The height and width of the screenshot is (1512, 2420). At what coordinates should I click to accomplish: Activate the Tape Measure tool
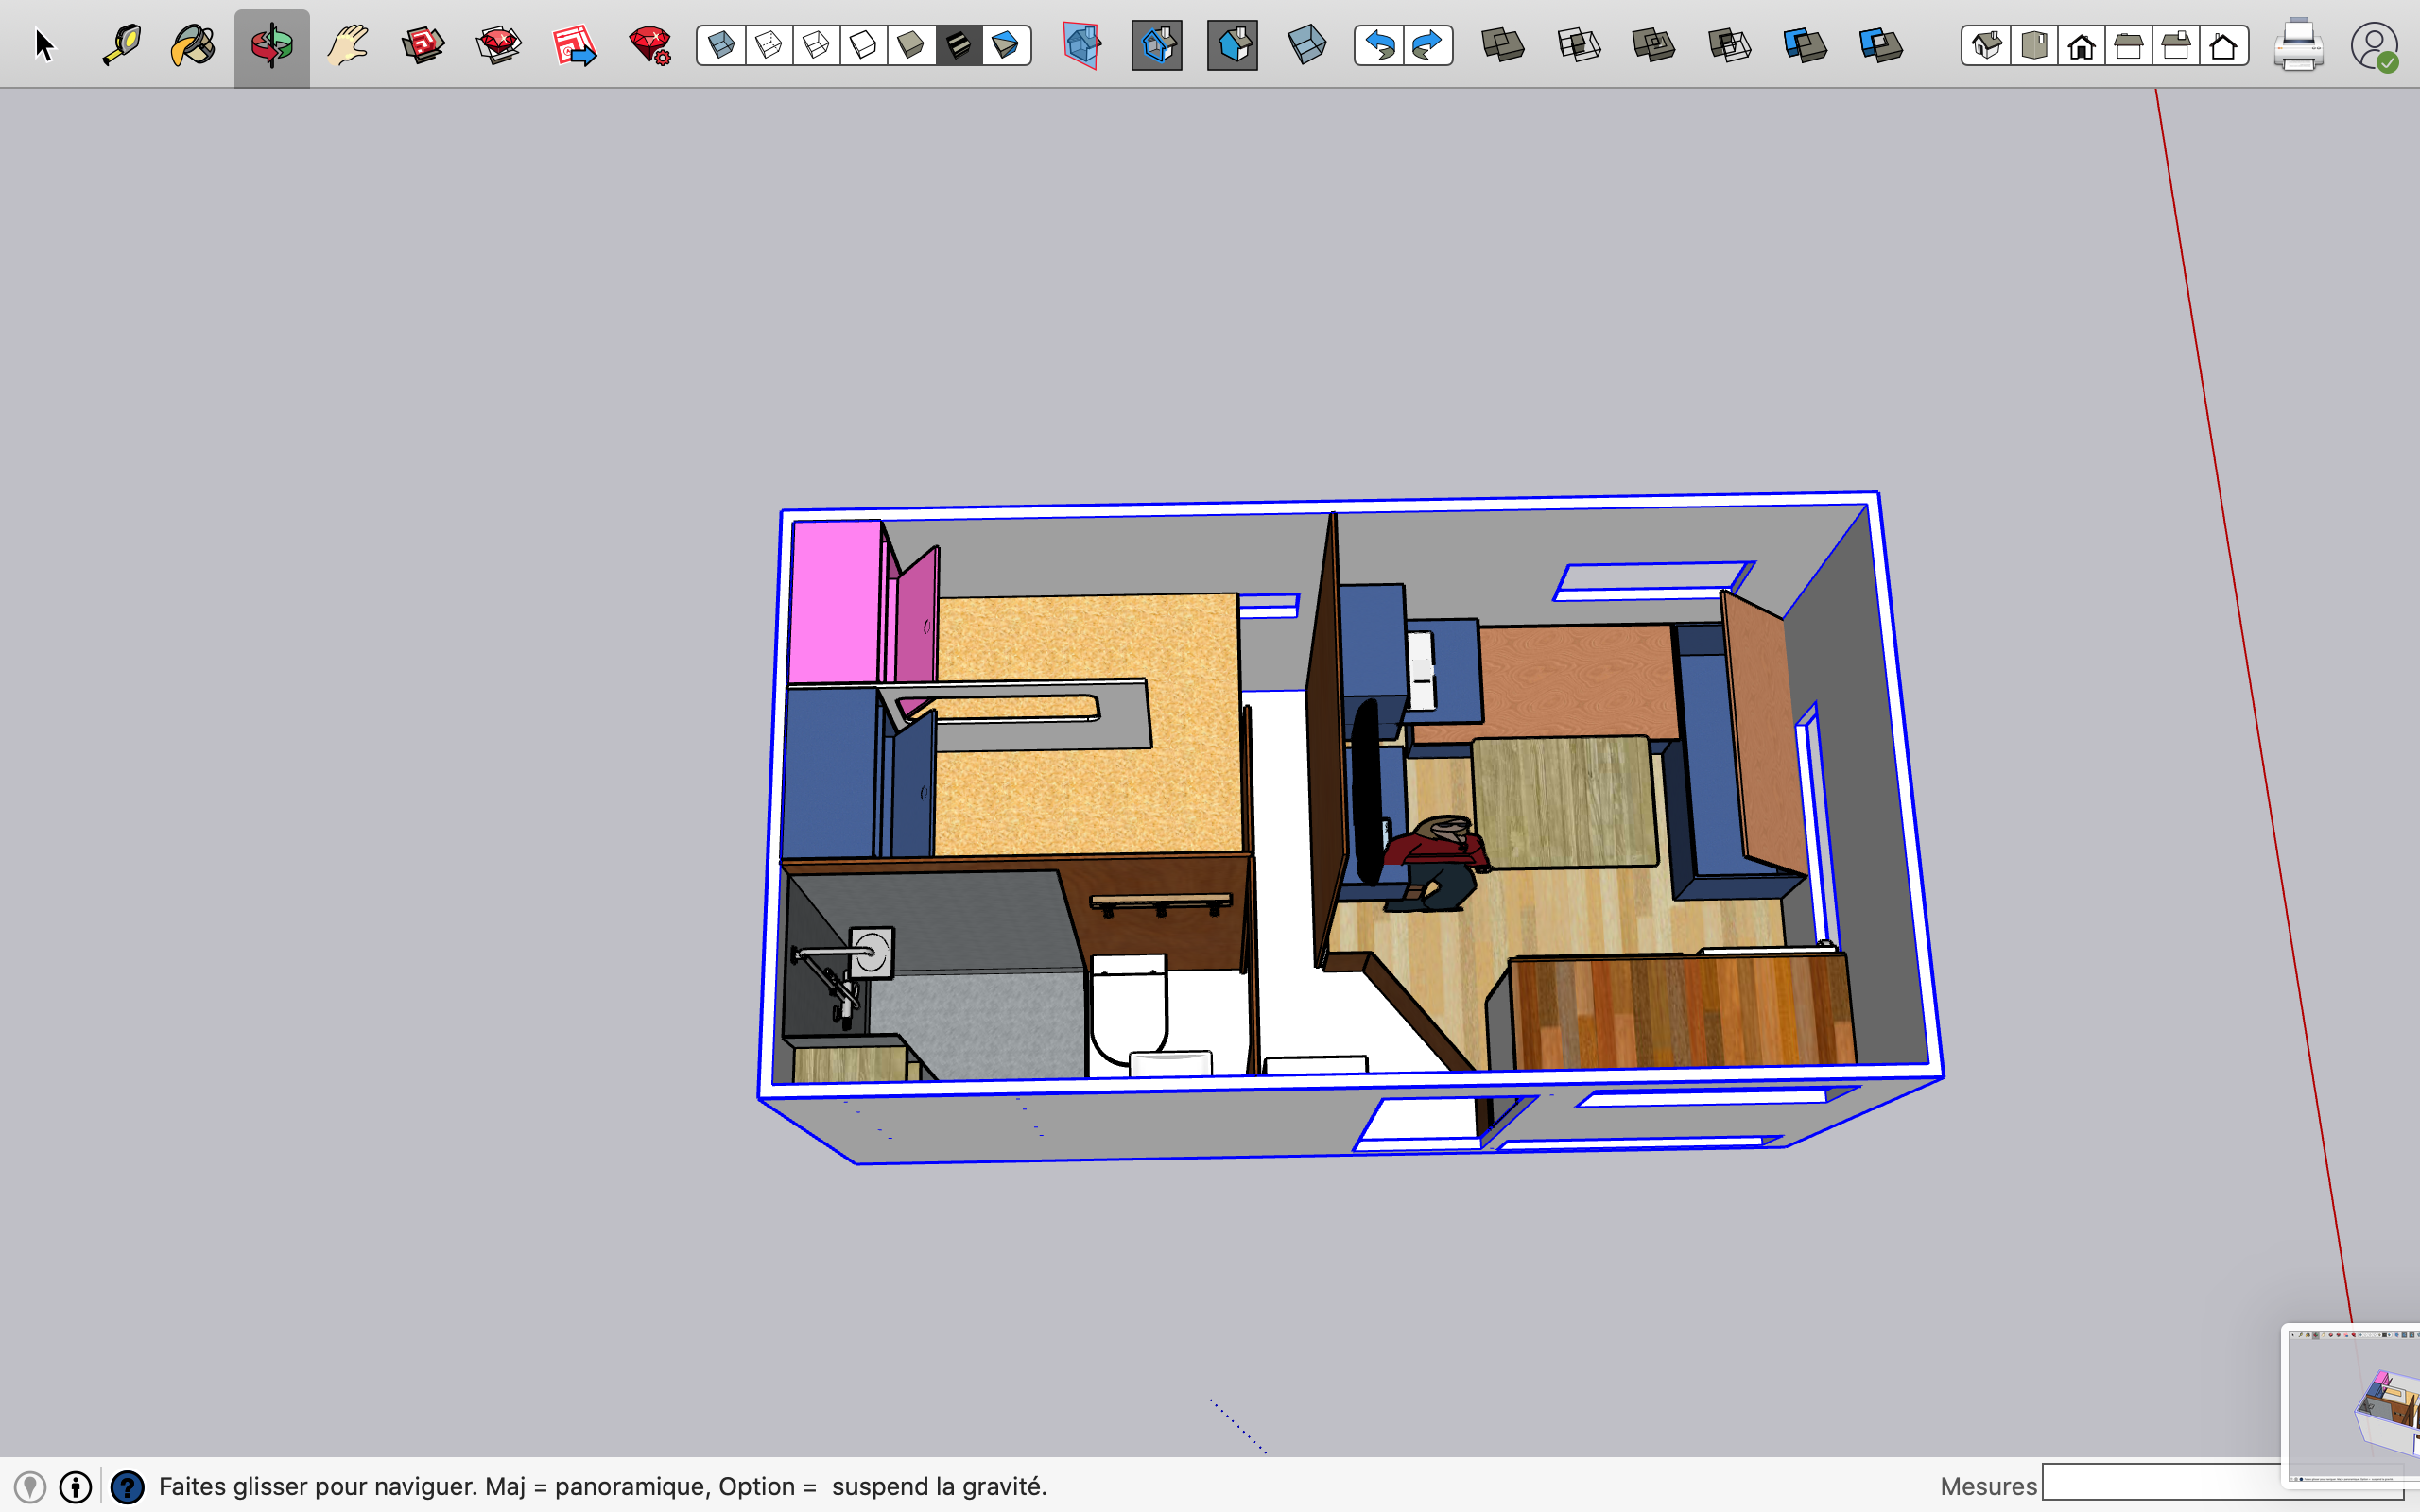click(x=122, y=46)
